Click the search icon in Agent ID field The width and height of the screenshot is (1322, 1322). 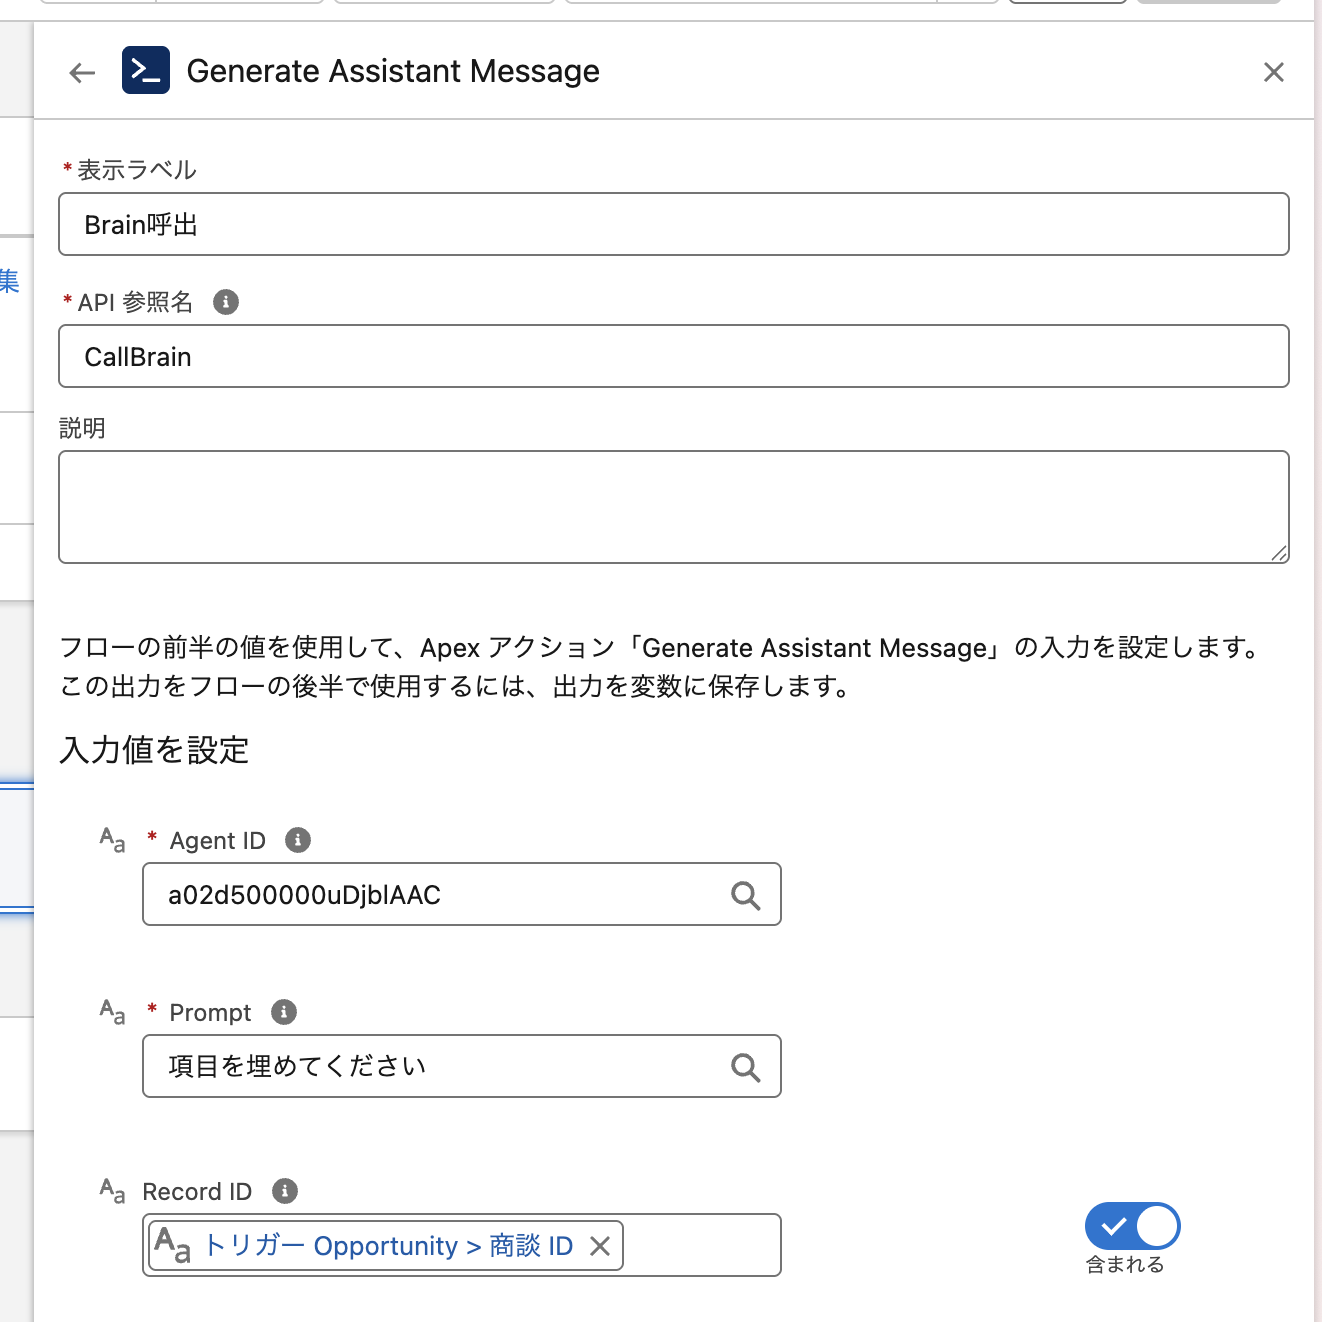coord(745,895)
